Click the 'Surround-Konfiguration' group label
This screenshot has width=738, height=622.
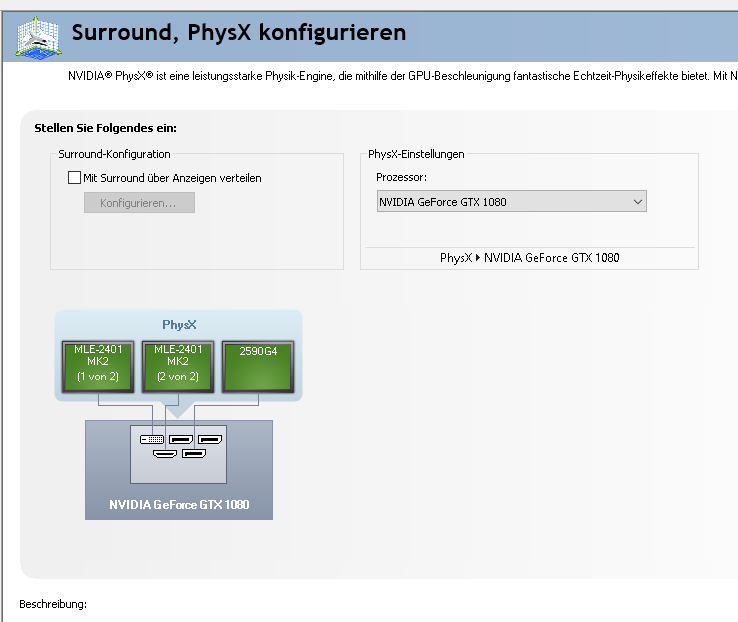pos(114,154)
